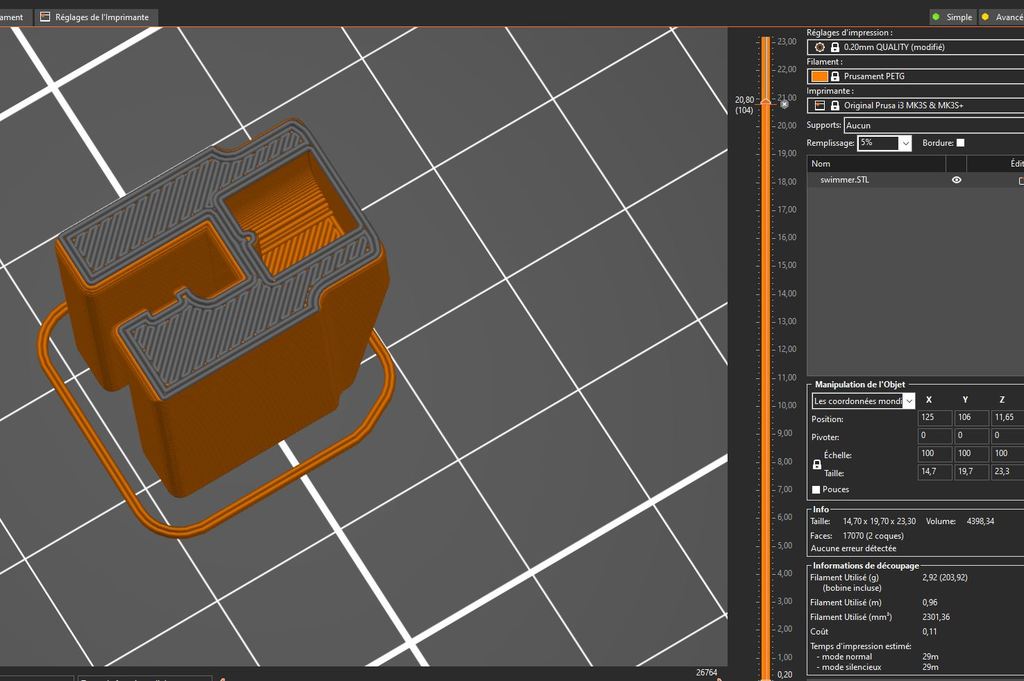
Task: Expand the world coordinates dropdown
Action: tap(908, 401)
